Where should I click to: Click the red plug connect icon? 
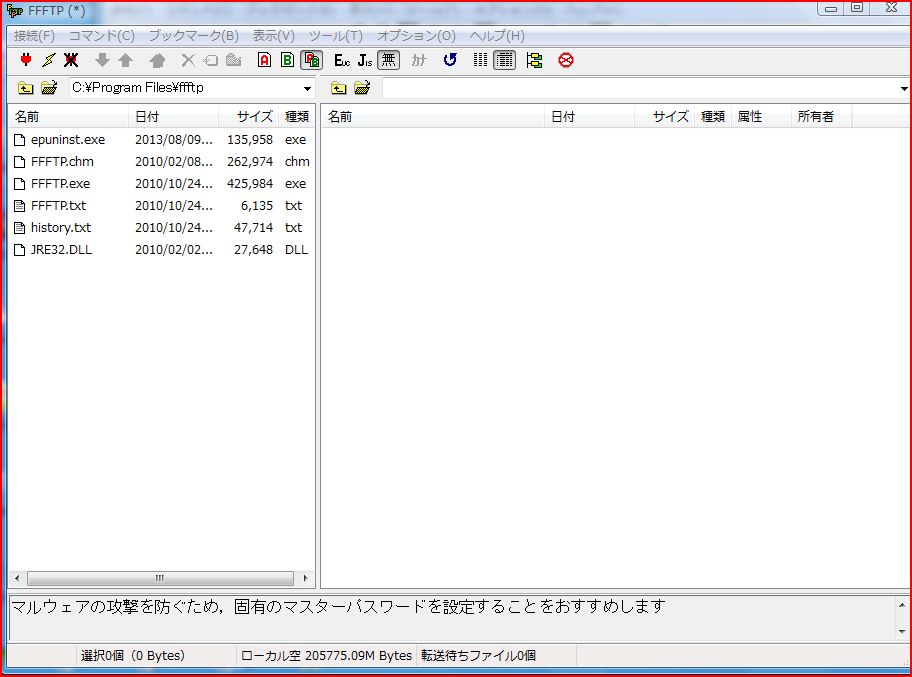(x=26, y=60)
